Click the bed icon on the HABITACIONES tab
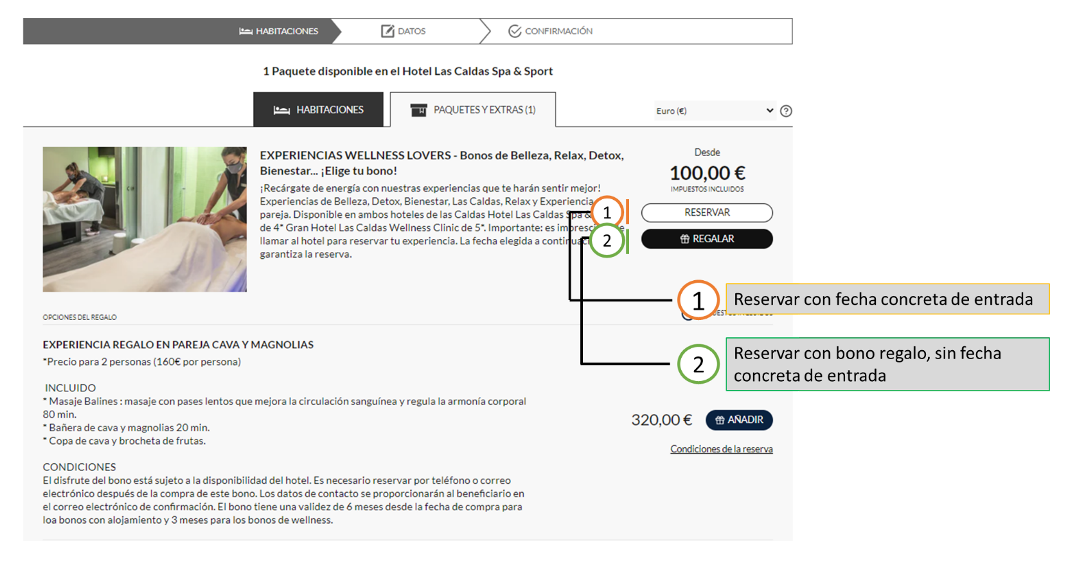Screen dimensions: 1078x568 (281, 110)
